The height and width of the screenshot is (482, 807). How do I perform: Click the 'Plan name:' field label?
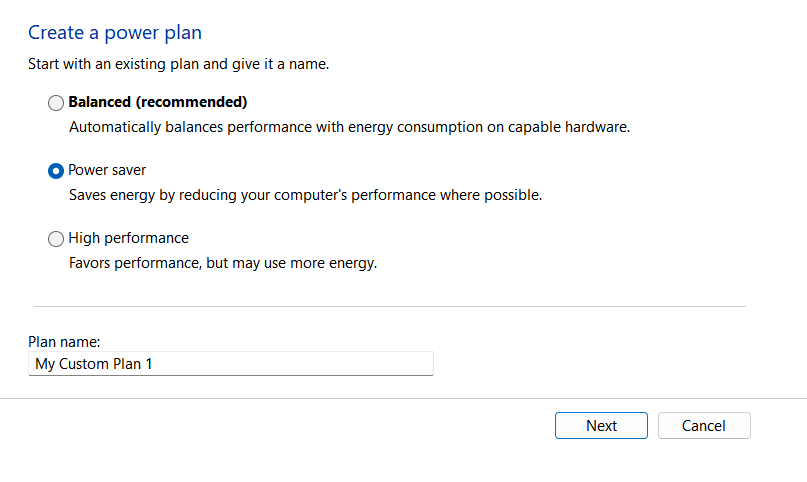pyautogui.click(x=64, y=342)
